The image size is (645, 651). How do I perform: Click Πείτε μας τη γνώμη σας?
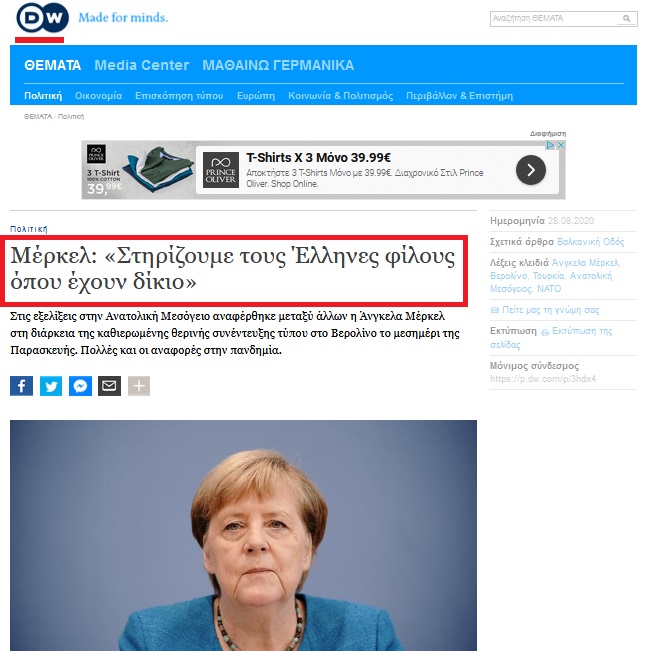pos(545,310)
